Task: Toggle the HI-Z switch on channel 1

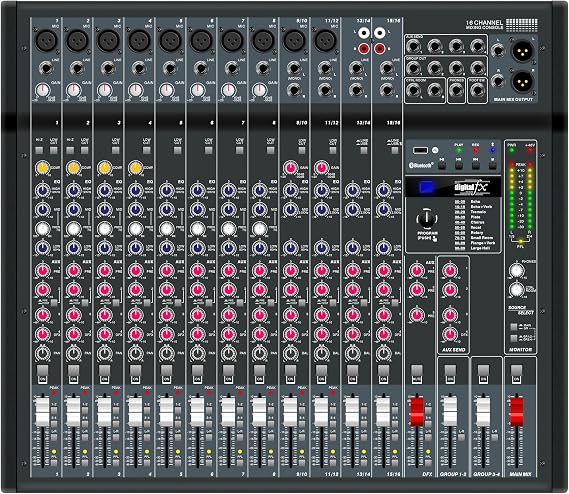Action: coord(39,150)
